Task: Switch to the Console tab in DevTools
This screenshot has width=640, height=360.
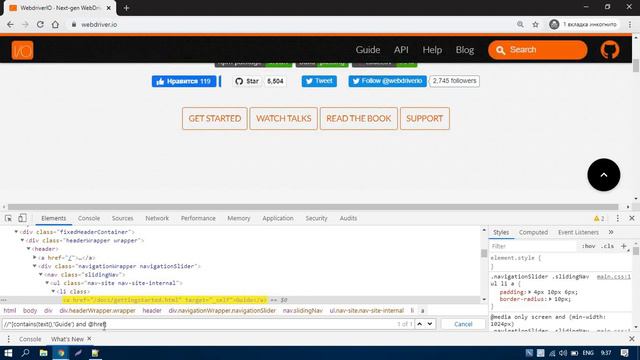Action: click(x=89, y=218)
